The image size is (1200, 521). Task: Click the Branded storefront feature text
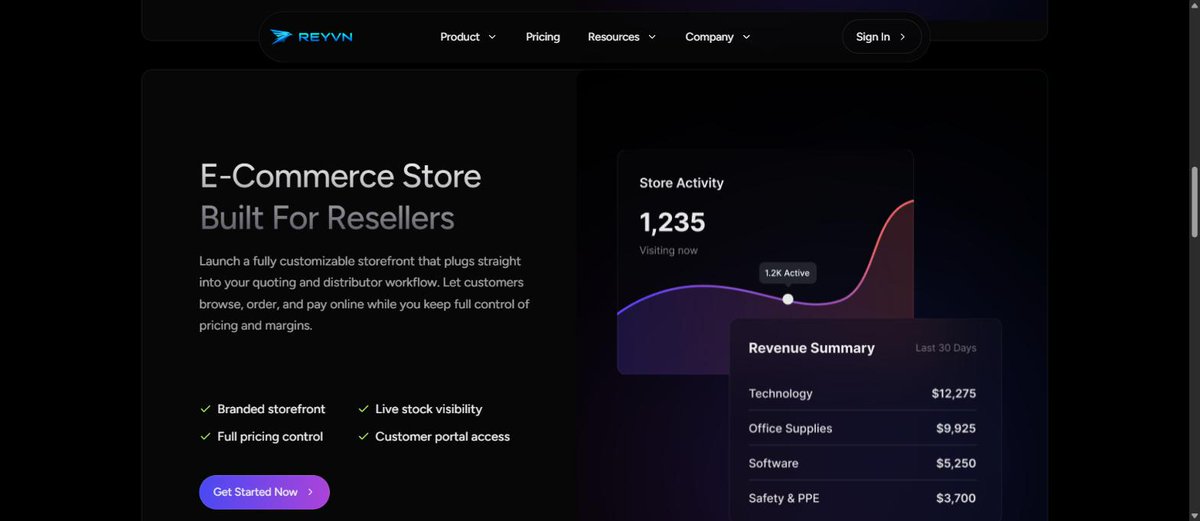[271, 409]
